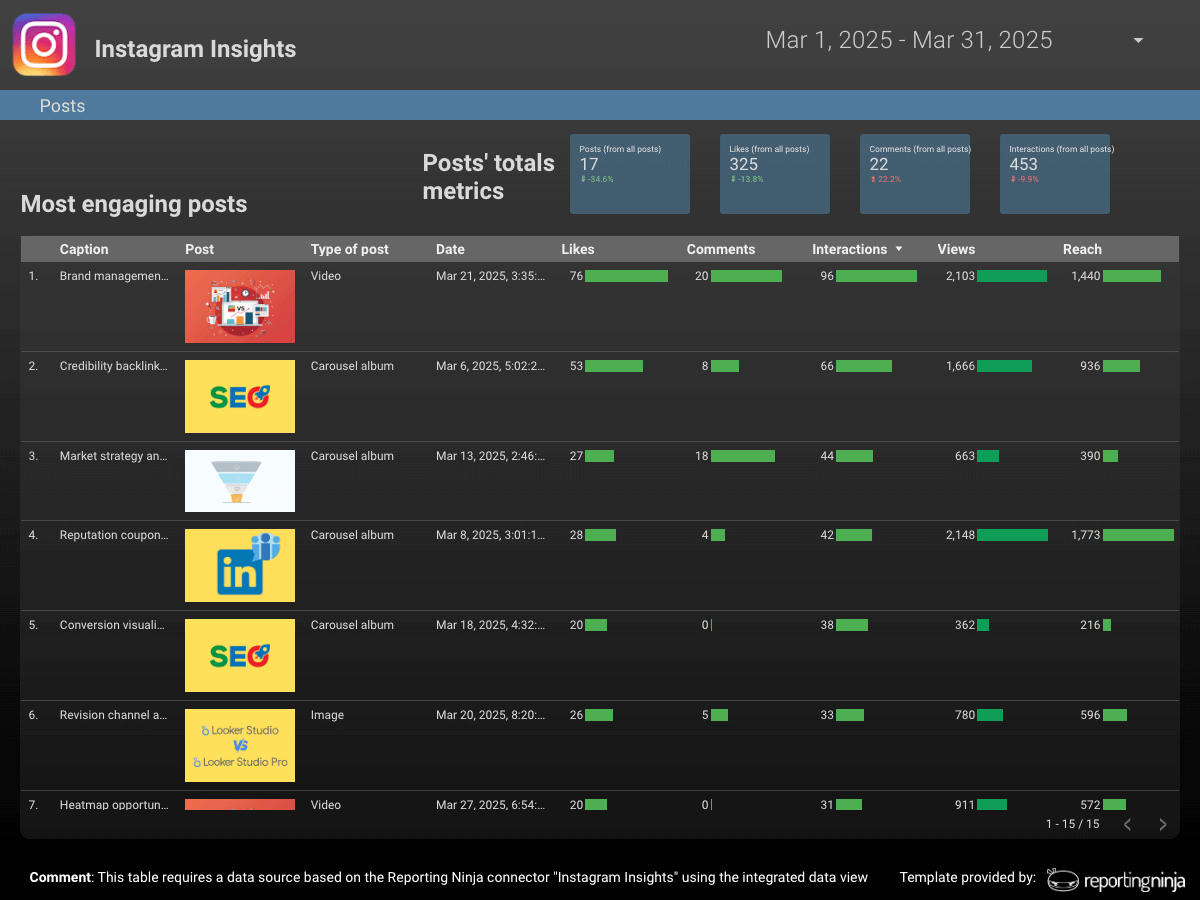The image size is (1200, 900).
Task: Click the Comments total scorecard showing 22
Action: pos(915,174)
